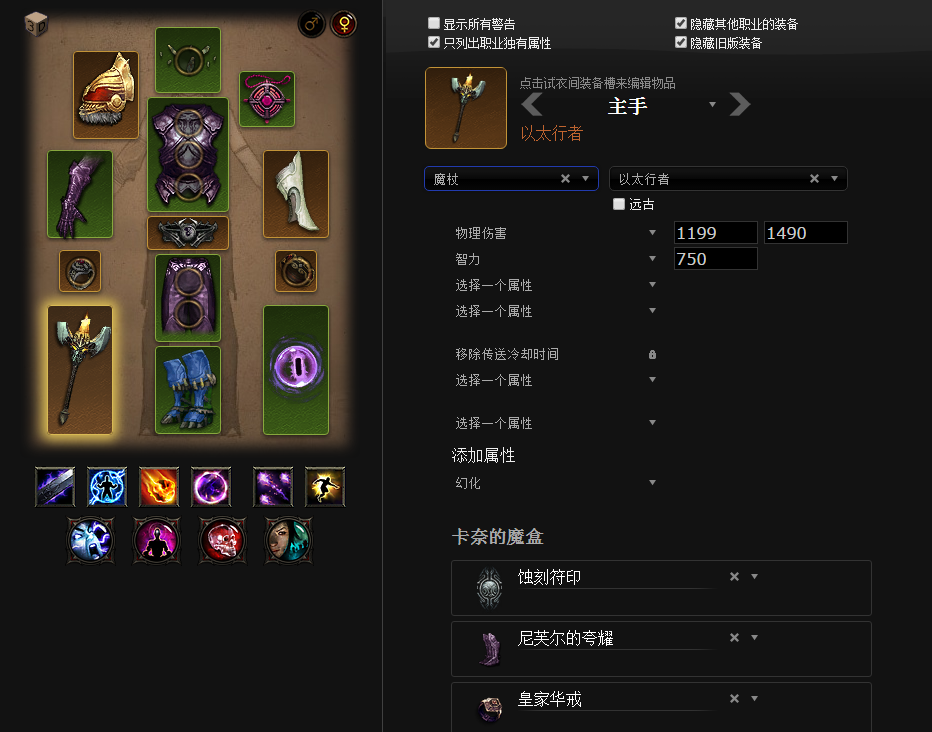Select the purple orb off-hand slot
Screen dimensions: 932x732
[x=296, y=370]
